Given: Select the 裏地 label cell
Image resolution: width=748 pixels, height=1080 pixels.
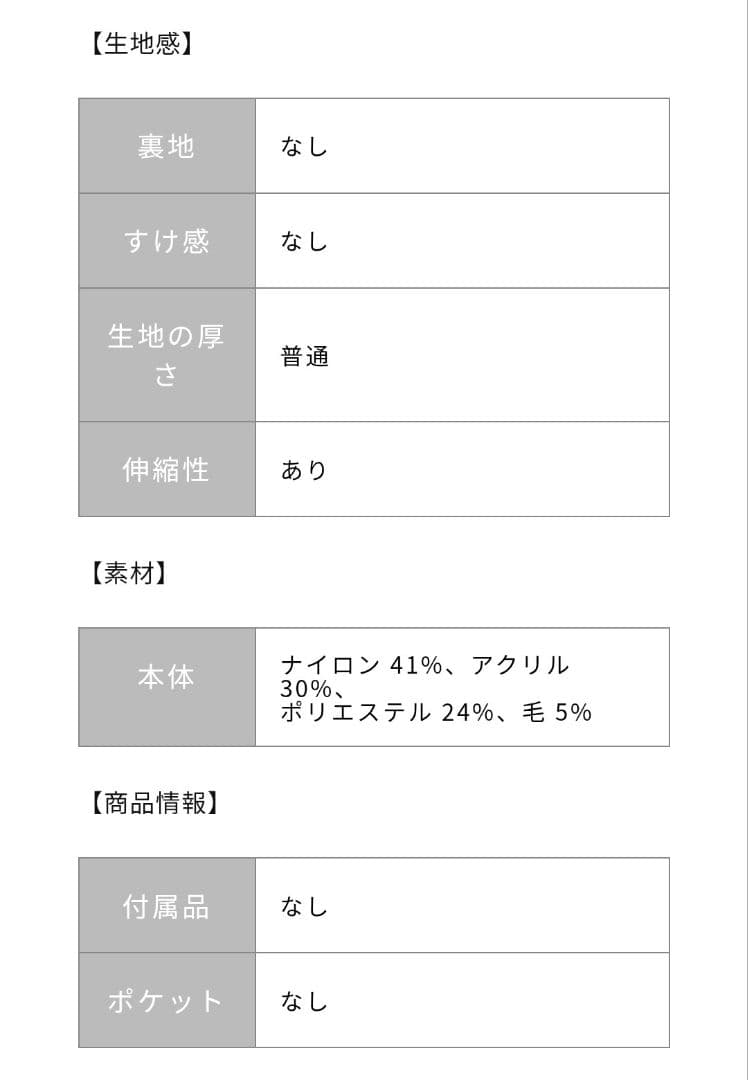Looking at the screenshot, I should [167, 146].
